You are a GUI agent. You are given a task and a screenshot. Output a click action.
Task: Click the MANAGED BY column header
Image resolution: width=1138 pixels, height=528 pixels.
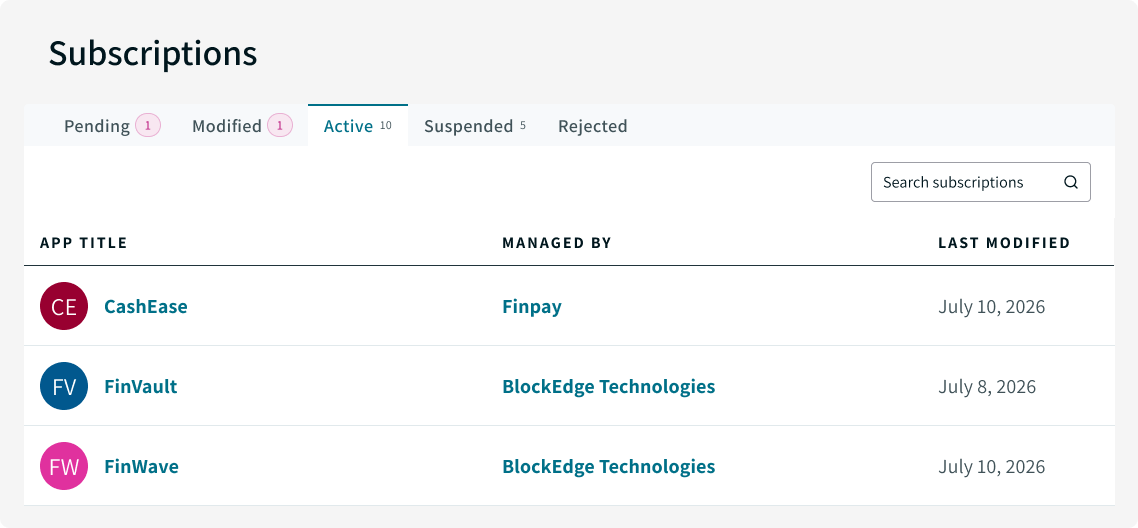pyautogui.click(x=557, y=243)
